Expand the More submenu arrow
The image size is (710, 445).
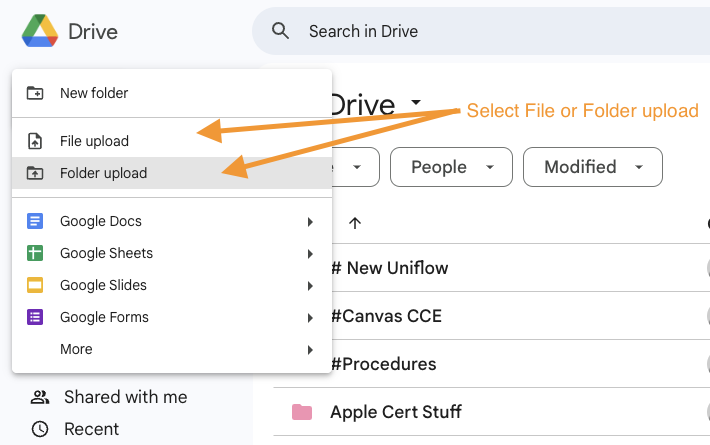310,350
